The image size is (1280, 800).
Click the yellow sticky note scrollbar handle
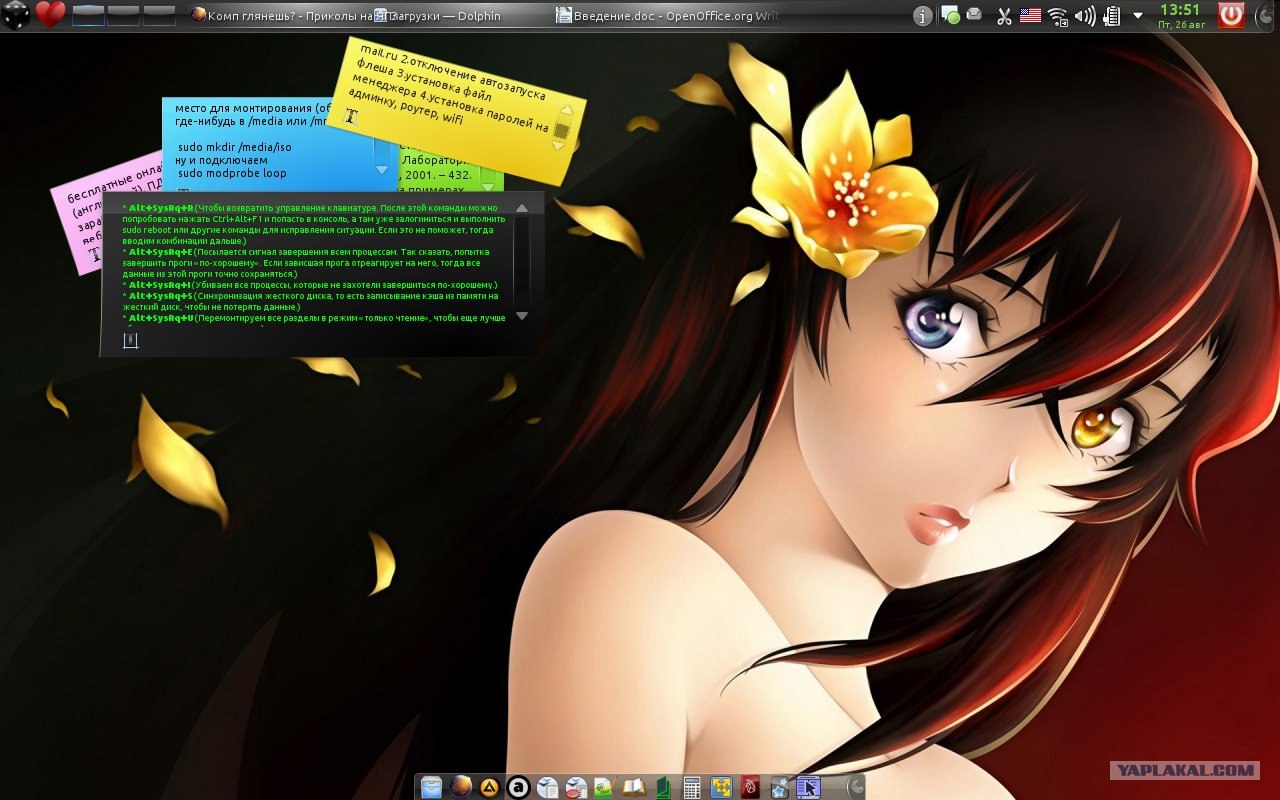(562, 130)
